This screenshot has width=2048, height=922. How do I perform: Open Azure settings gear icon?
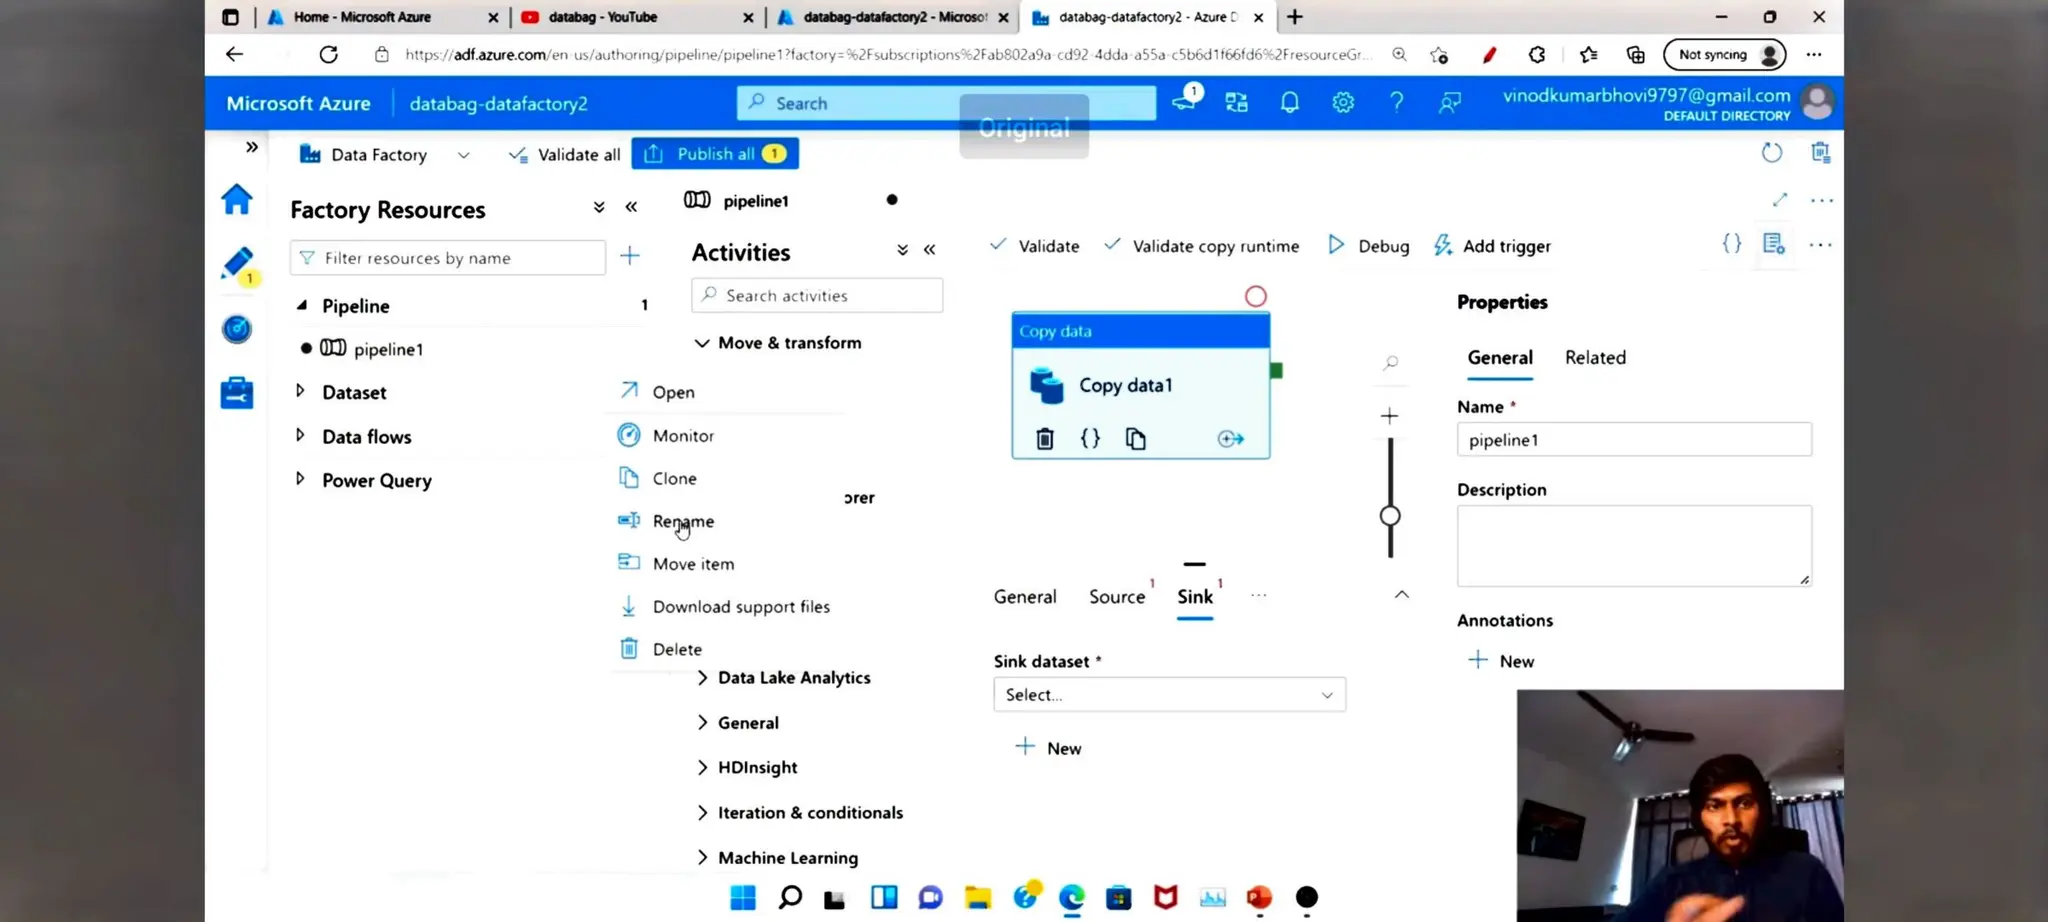[x=1343, y=103]
